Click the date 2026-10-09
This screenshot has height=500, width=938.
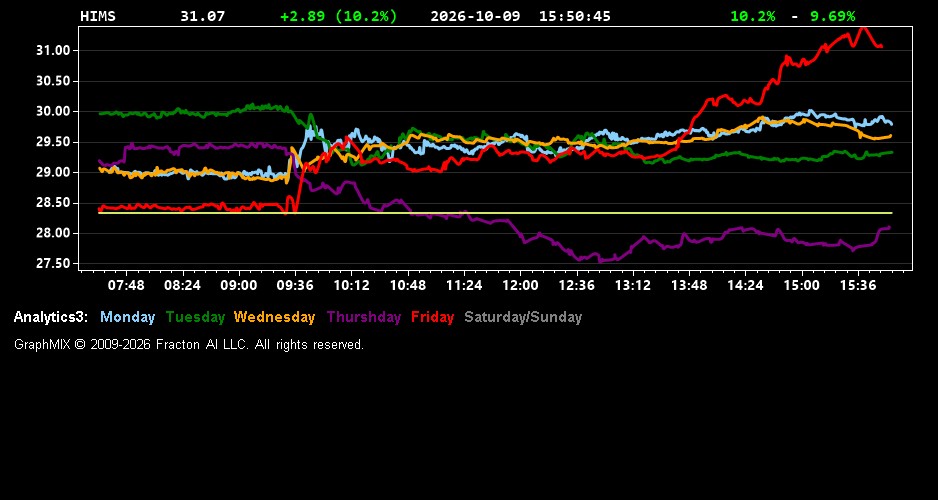pyautogui.click(x=475, y=16)
